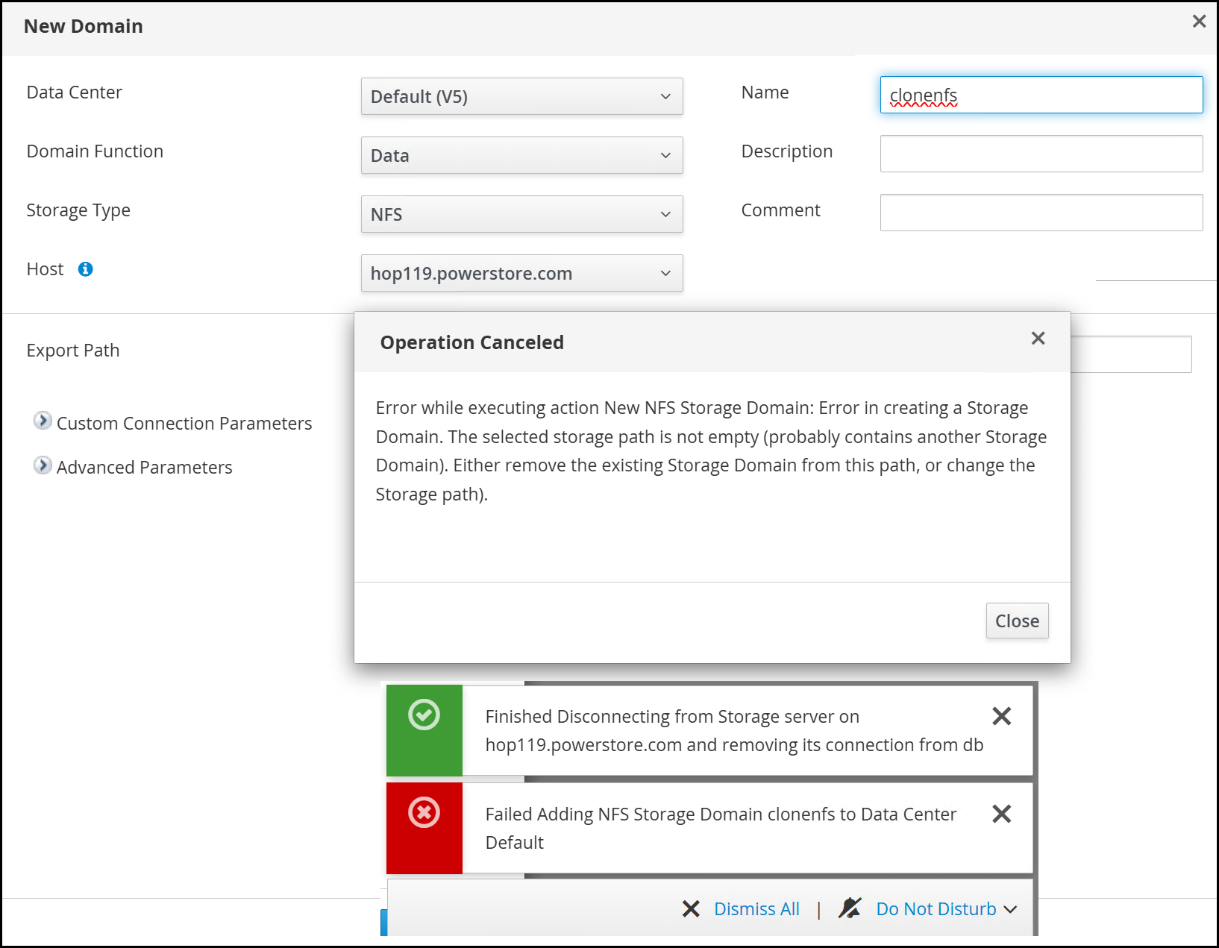Dismiss the Failed Adding NFS notification
The height and width of the screenshot is (948, 1219).
[x=1001, y=814]
